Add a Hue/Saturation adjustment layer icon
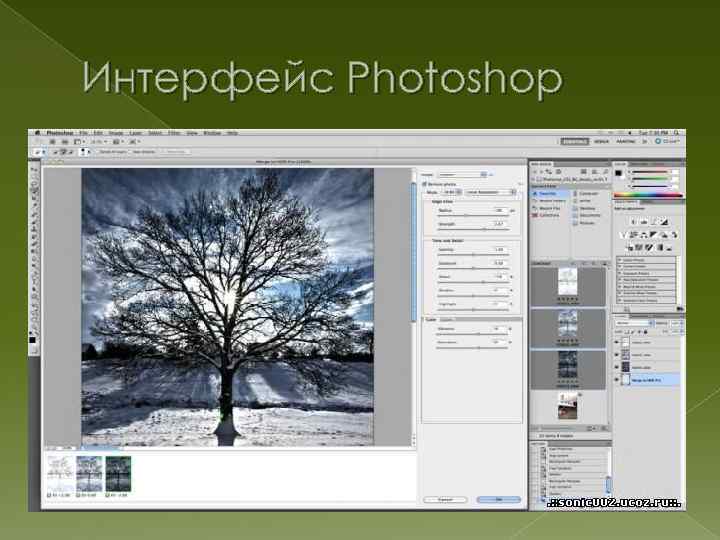 pos(634,235)
